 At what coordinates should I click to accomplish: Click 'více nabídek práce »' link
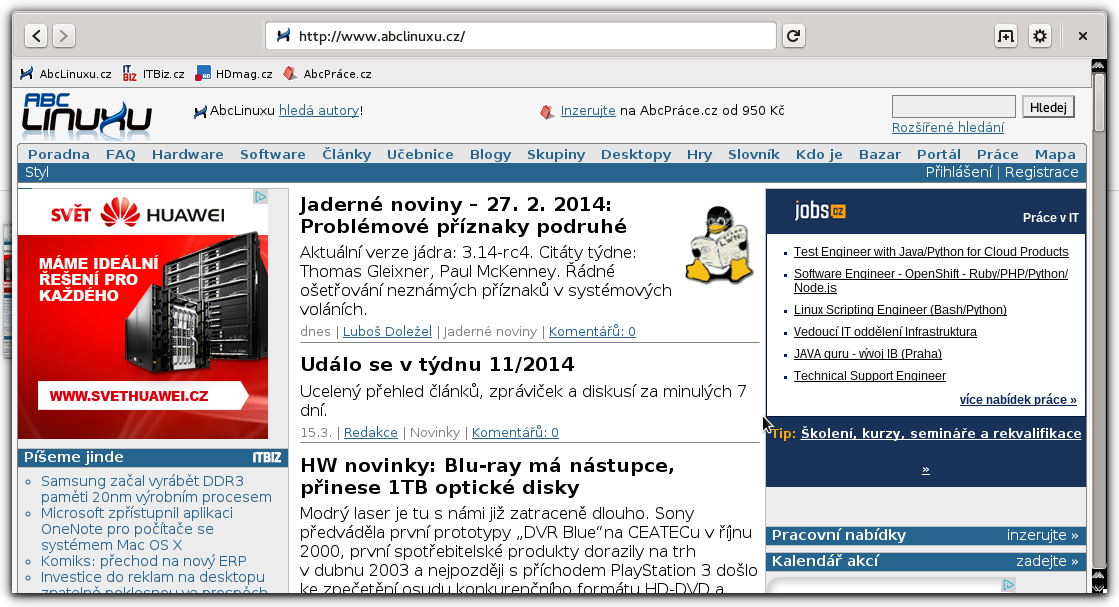click(1018, 399)
